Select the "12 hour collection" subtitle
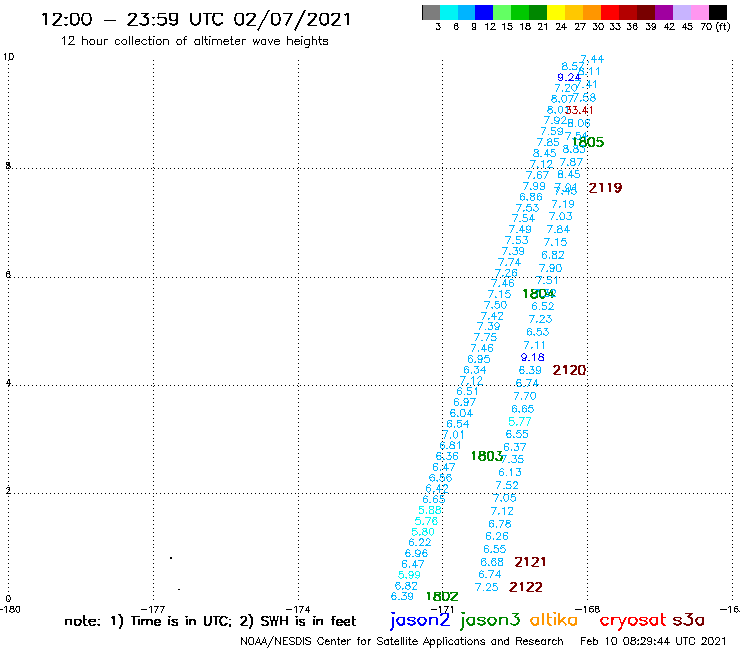Screen dimensions: 740x650 194,41
